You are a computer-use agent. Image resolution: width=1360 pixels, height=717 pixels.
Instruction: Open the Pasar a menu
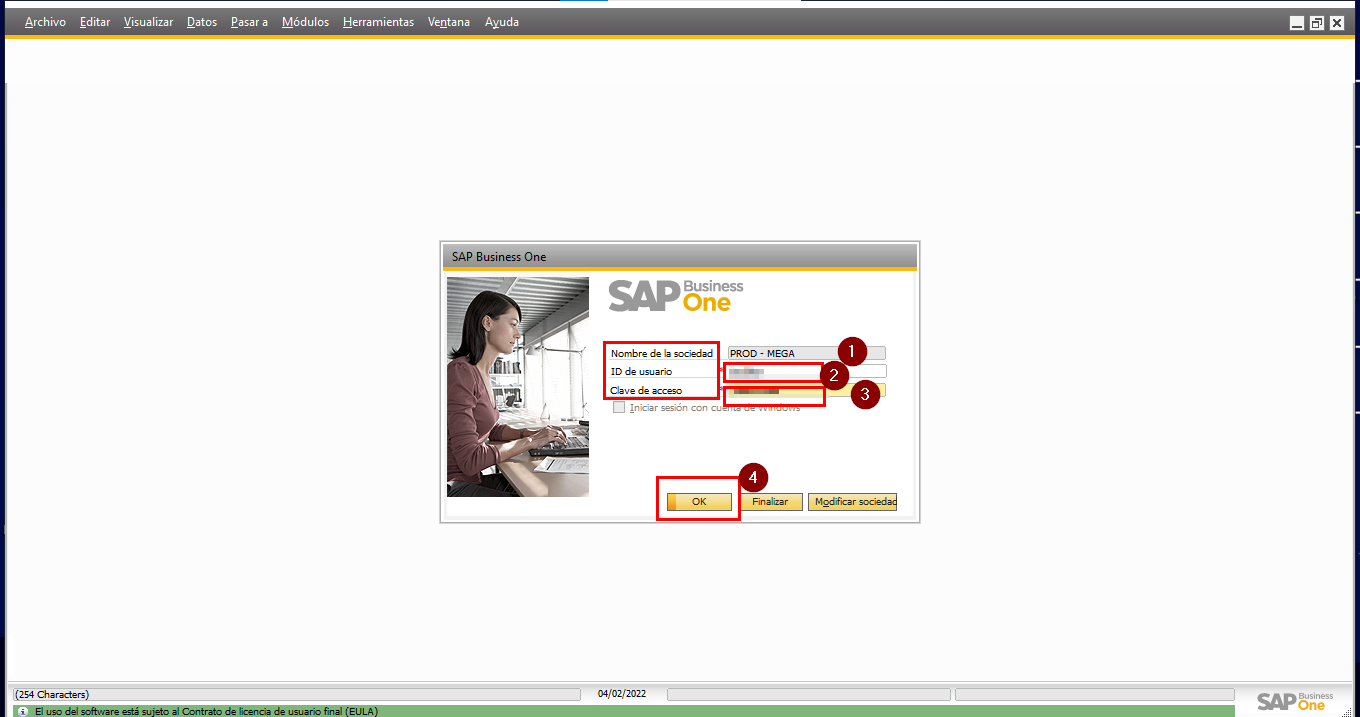(x=249, y=22)
